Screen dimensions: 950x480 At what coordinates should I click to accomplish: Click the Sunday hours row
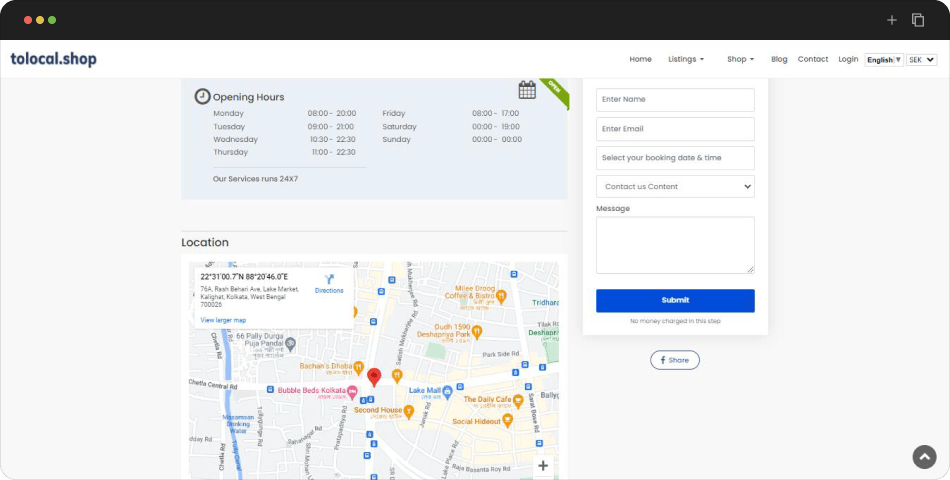[452, 139]
